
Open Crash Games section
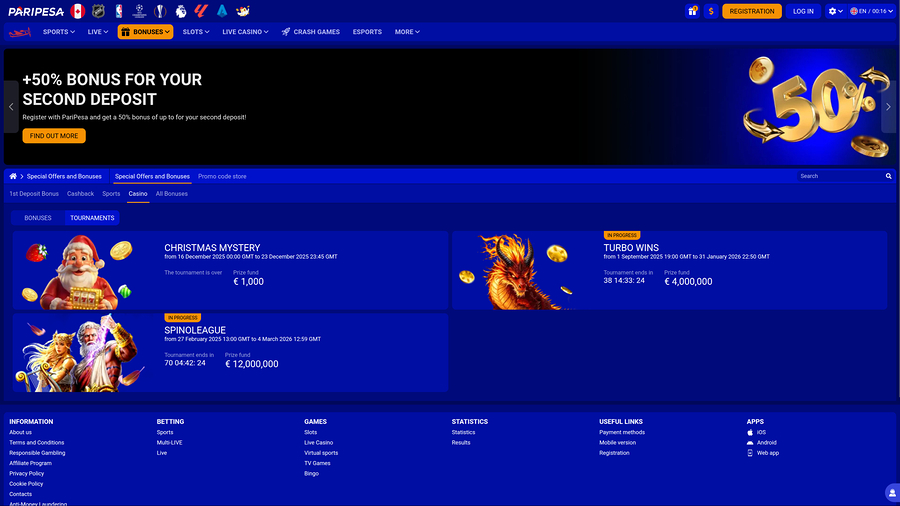pyautogui.click(x=311, y=32)
